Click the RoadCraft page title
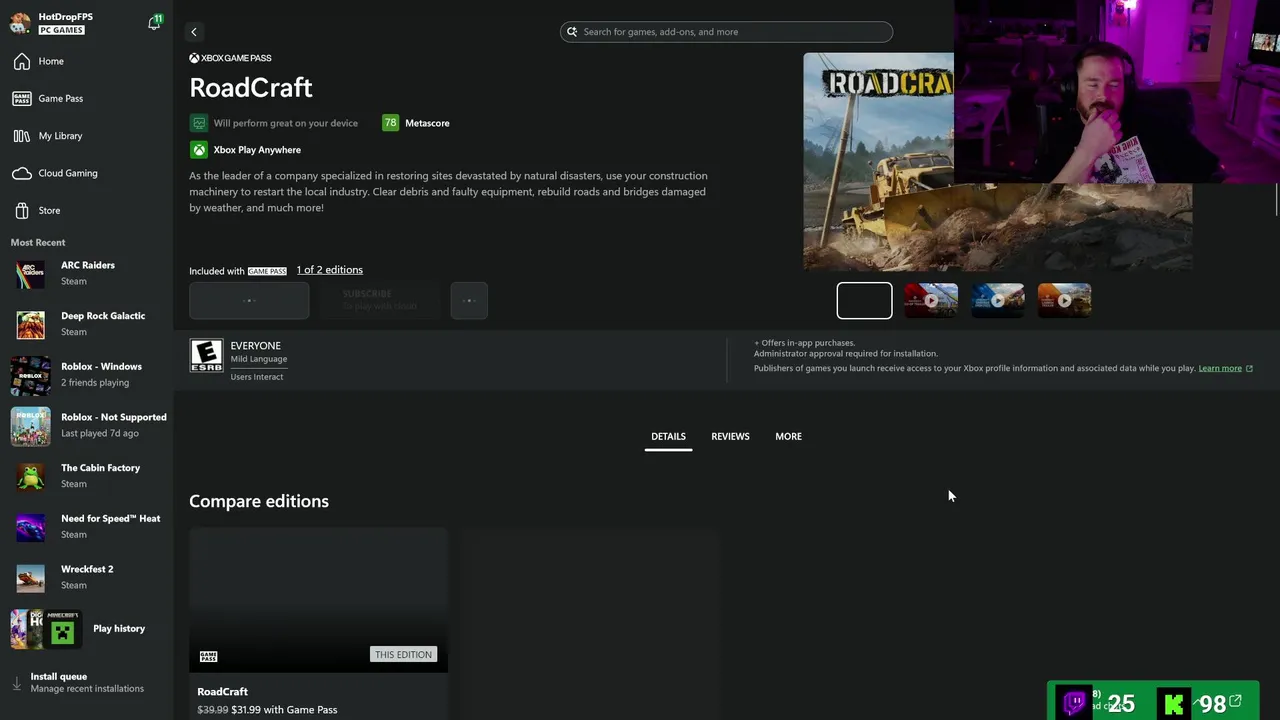Viewport: 1280px width, 720px height. 251,88
